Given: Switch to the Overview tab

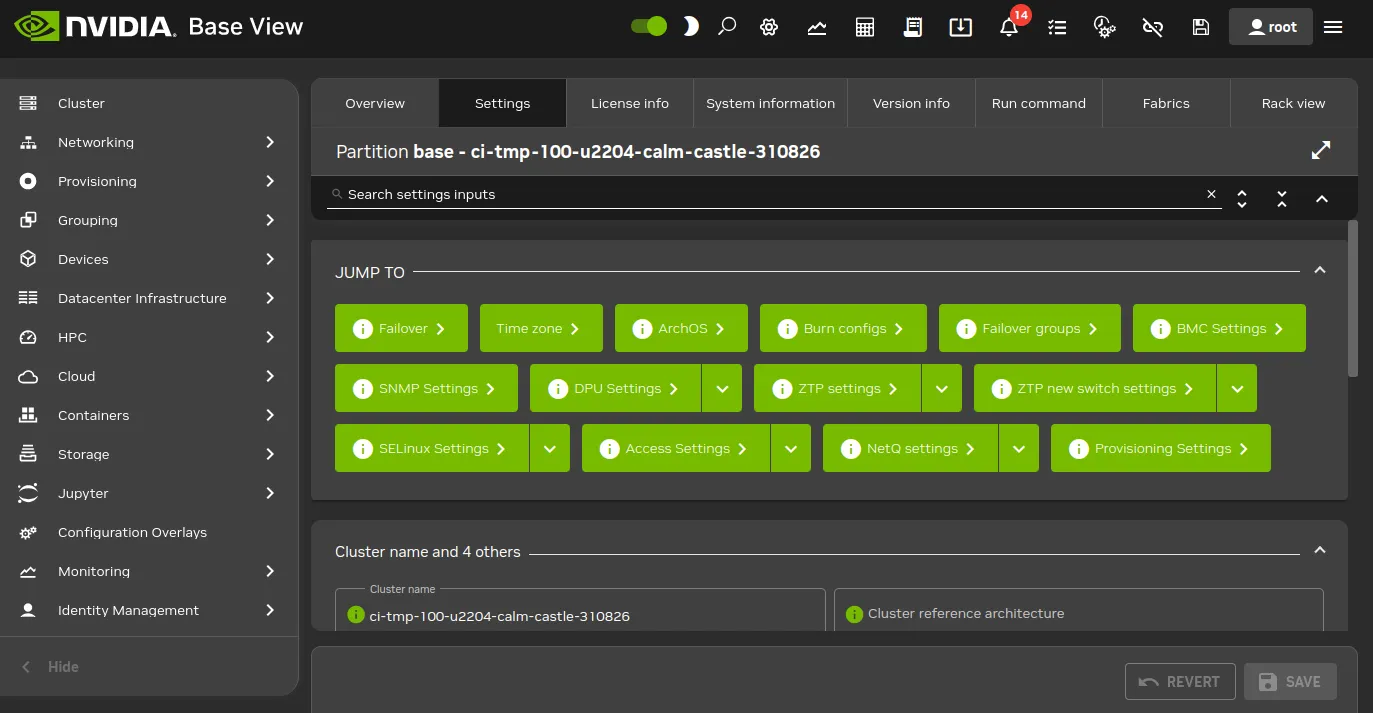Looking at the screenshot, I should pos(375,103).
